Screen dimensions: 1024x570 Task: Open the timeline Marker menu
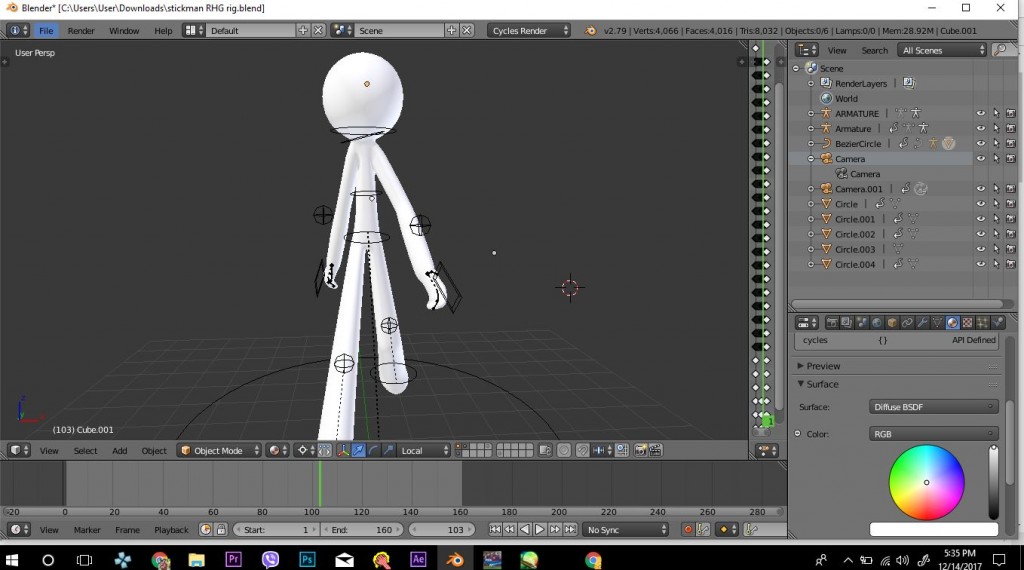87,530
